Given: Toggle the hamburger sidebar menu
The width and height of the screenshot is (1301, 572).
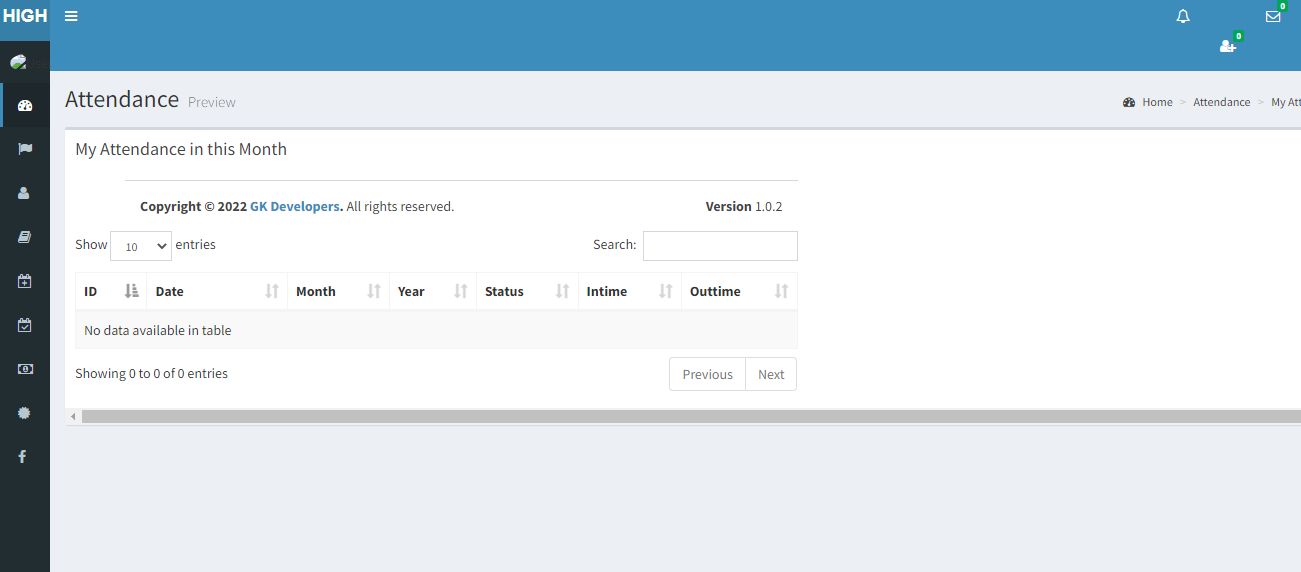Looking at the screenshot, I should point(71,16).
